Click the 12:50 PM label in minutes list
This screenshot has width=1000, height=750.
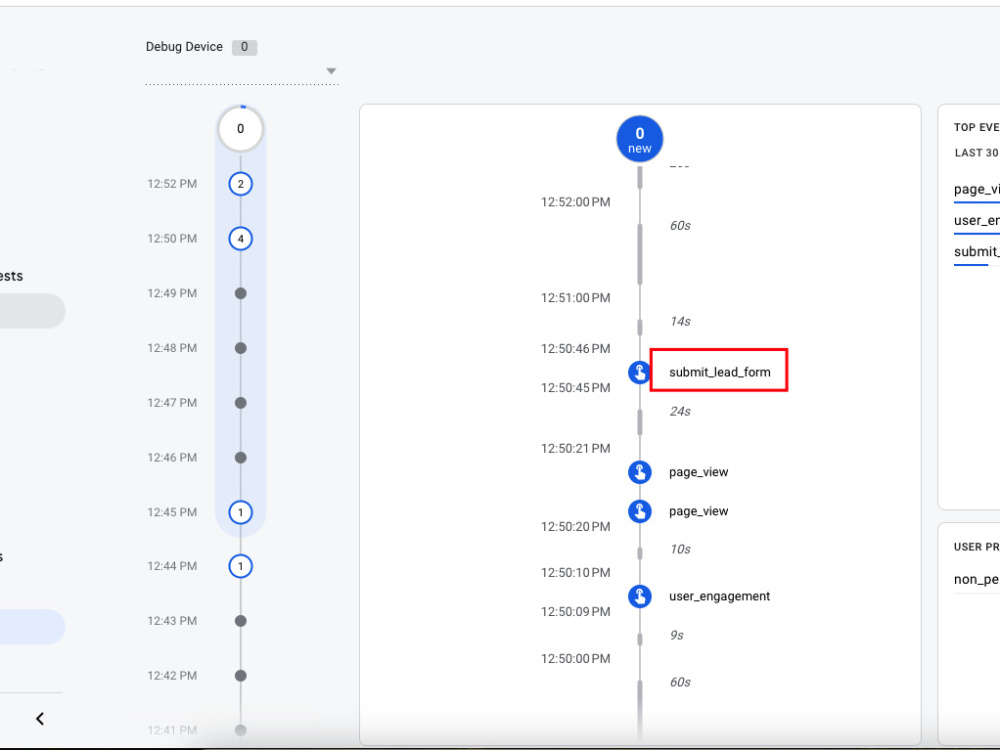coord(172,239)
